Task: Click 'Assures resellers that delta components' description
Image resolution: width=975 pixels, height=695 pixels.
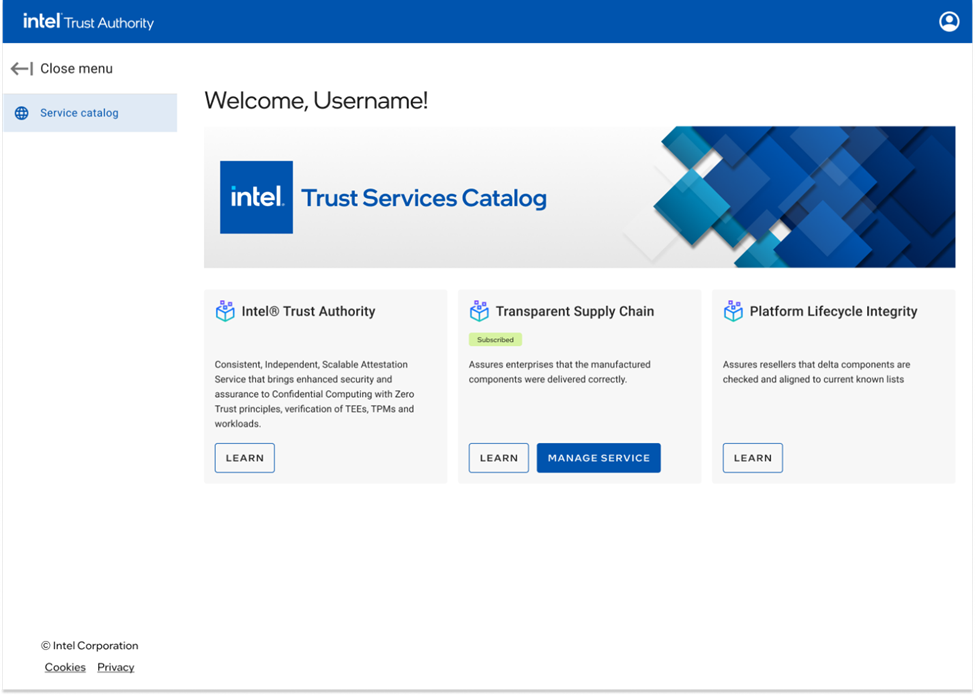Action: pyautogui.click(x=816, y=372)
